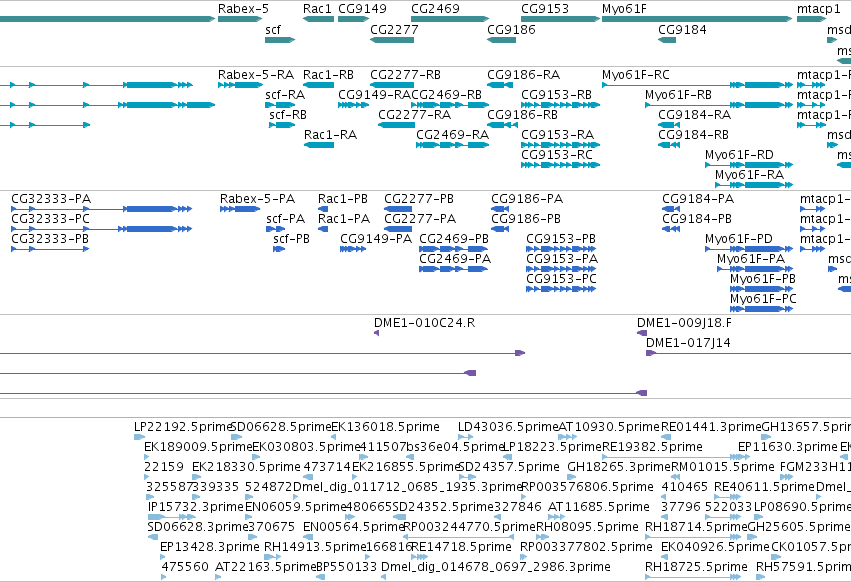This screenshot has width=851, height=582.
Task: Click the Myo61F-RD transcript label
Action: [739, 155]
